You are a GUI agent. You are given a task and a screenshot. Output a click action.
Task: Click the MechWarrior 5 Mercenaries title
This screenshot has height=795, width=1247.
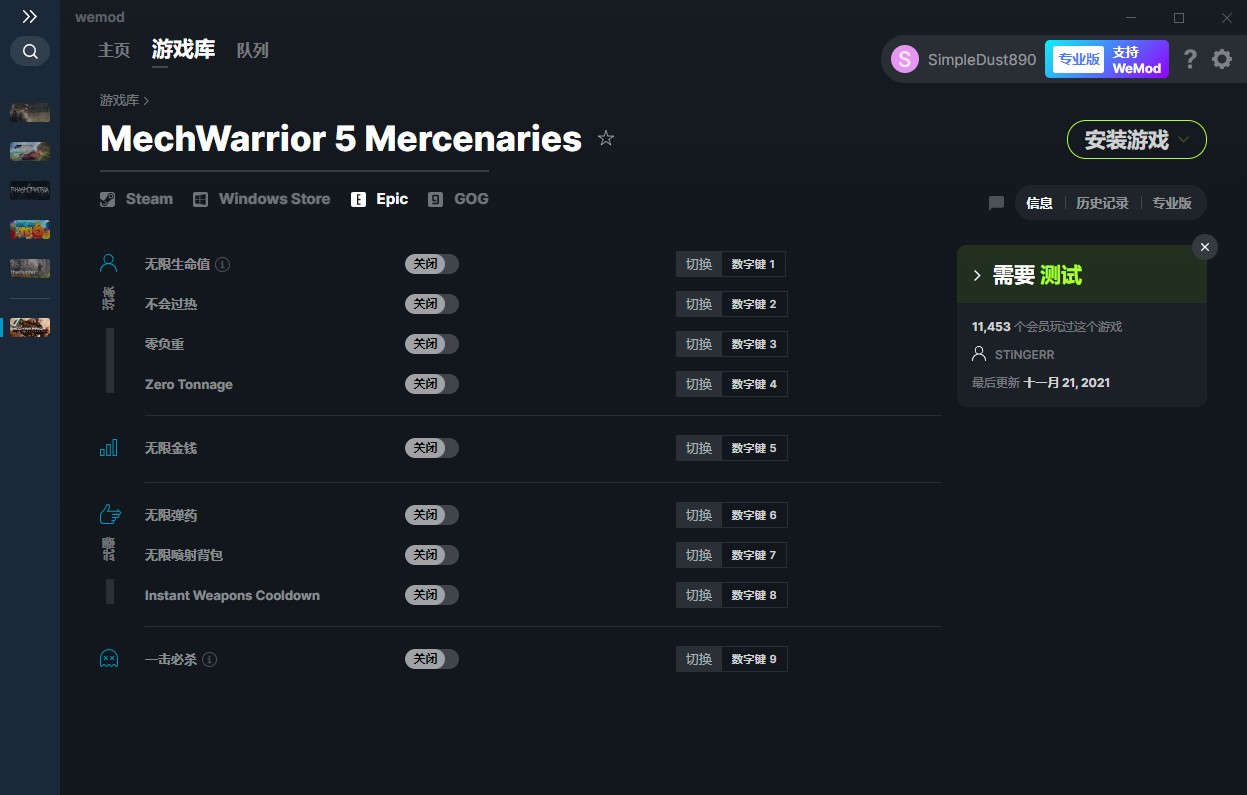click(341, 139)
